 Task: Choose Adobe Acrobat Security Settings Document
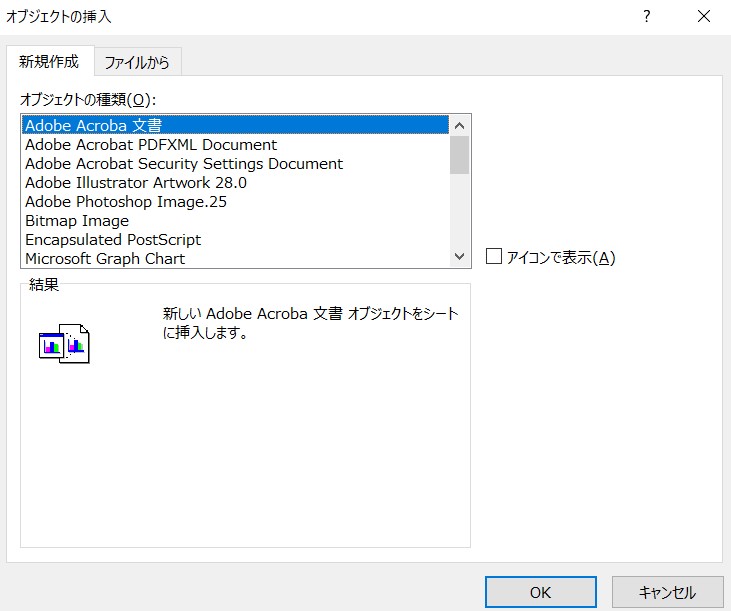[235, 164]
